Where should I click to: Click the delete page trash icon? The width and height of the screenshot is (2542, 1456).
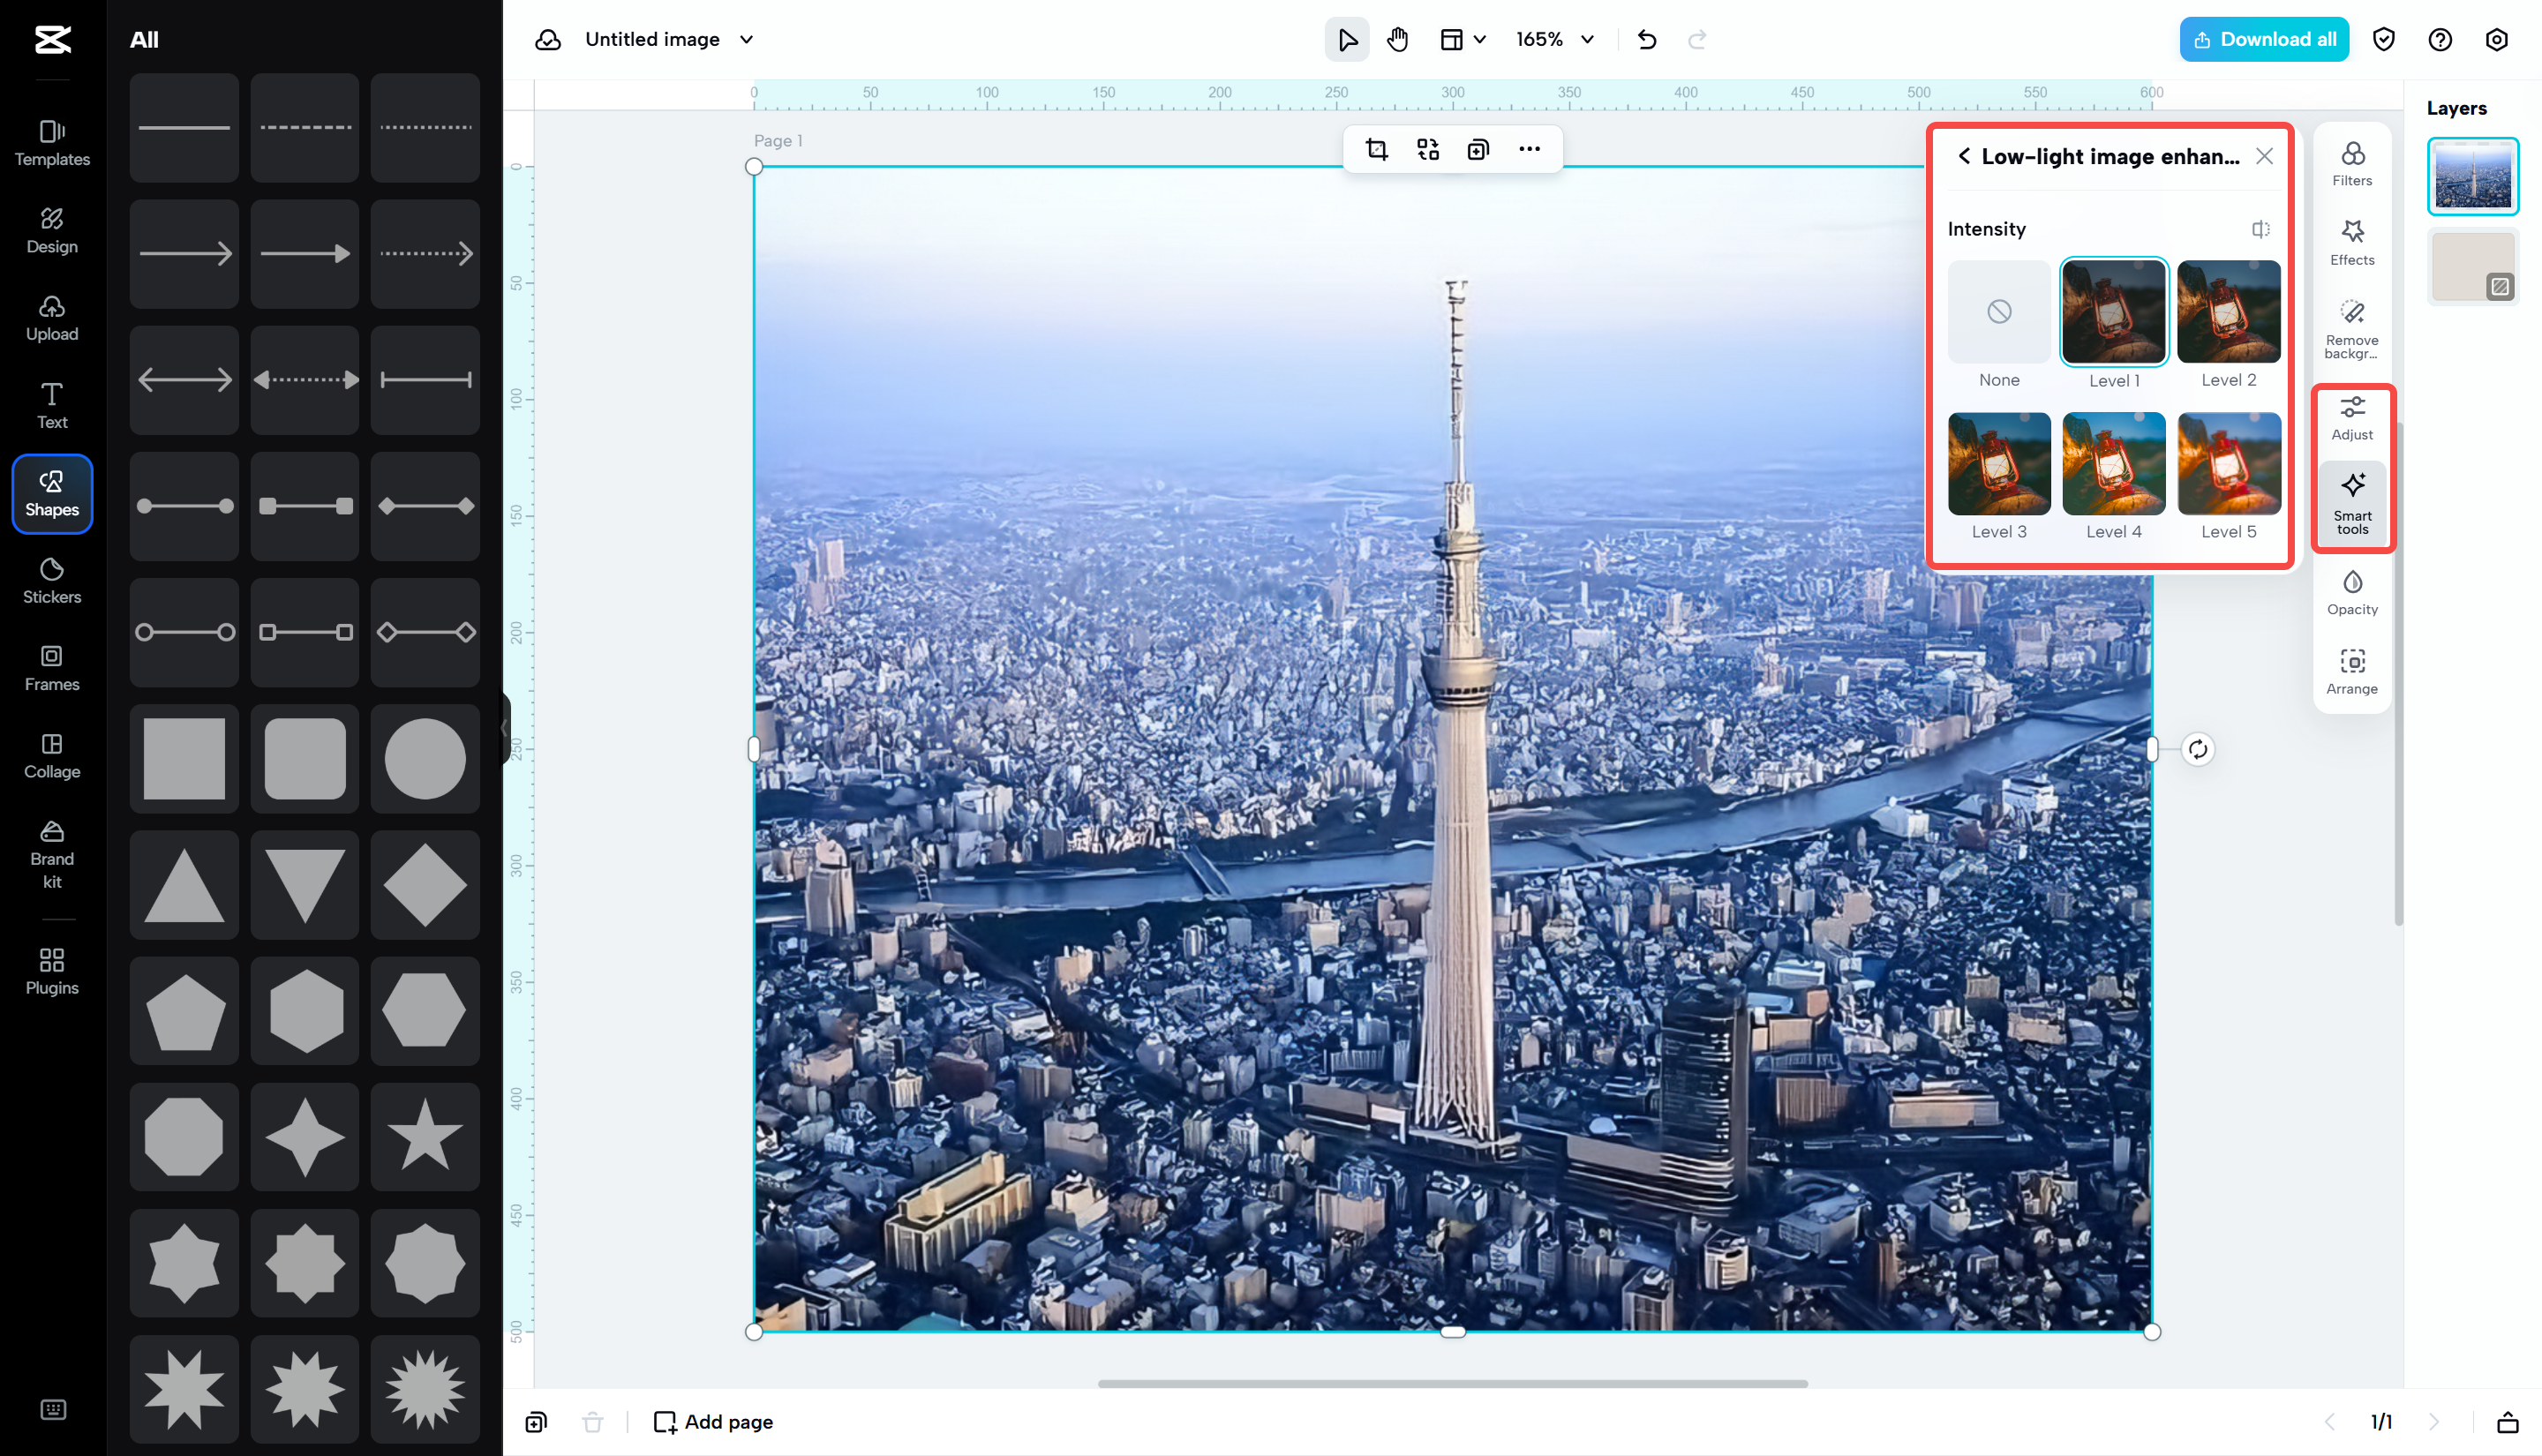[593, 1421]
